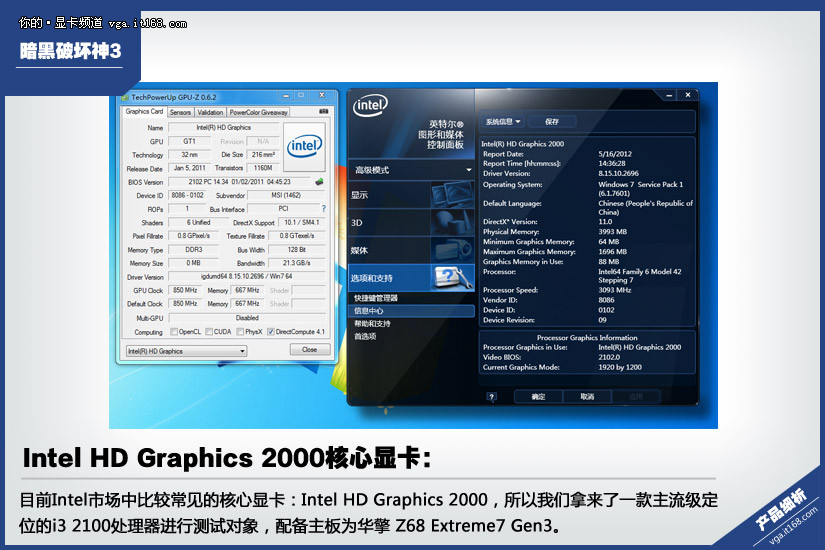Click the 取消 button
Viewport: 825px width, 550px height.
pyautogui.click(x=587, y=397)
